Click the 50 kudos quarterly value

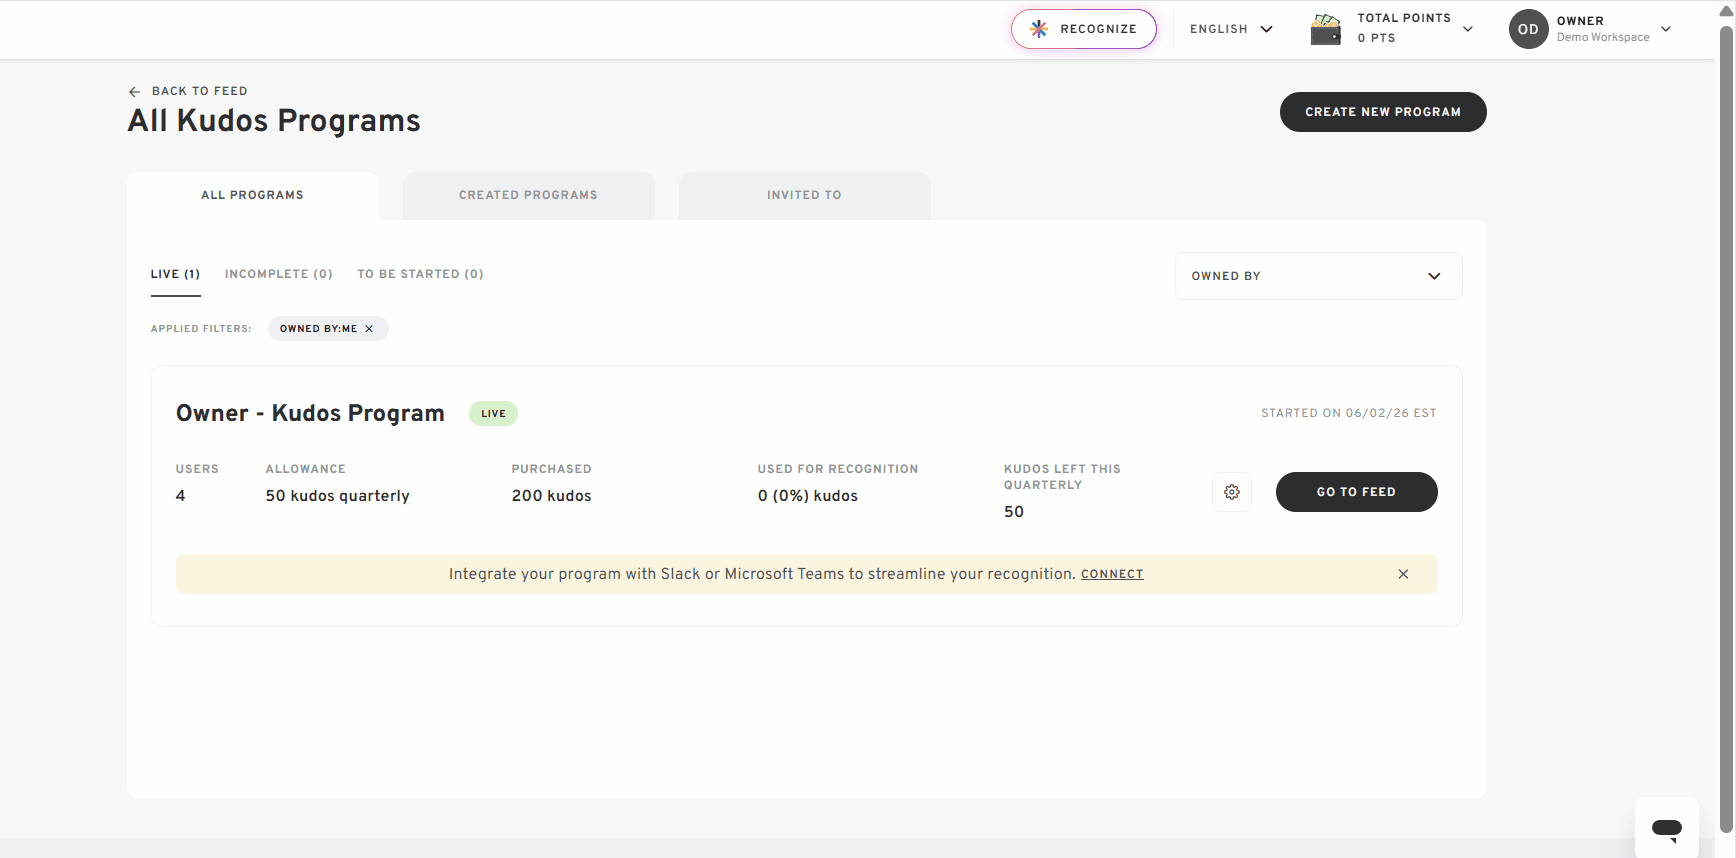337,496
